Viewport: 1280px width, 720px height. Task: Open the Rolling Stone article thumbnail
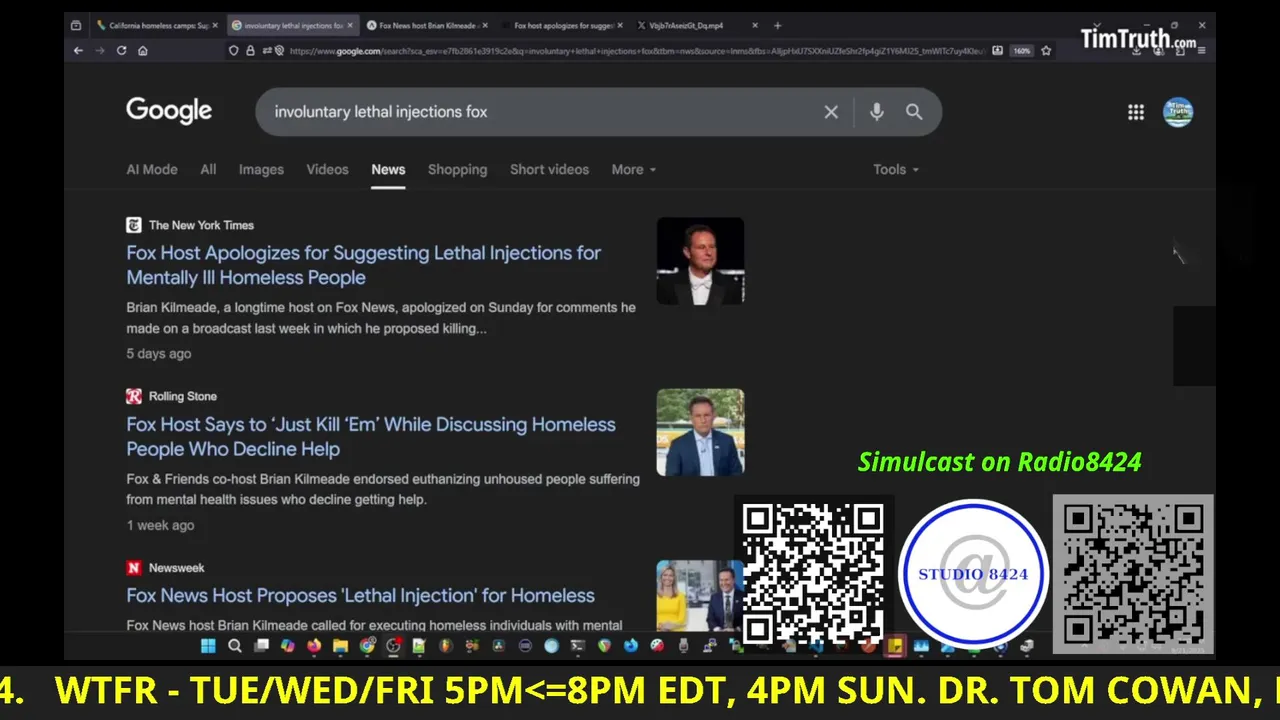700,432
